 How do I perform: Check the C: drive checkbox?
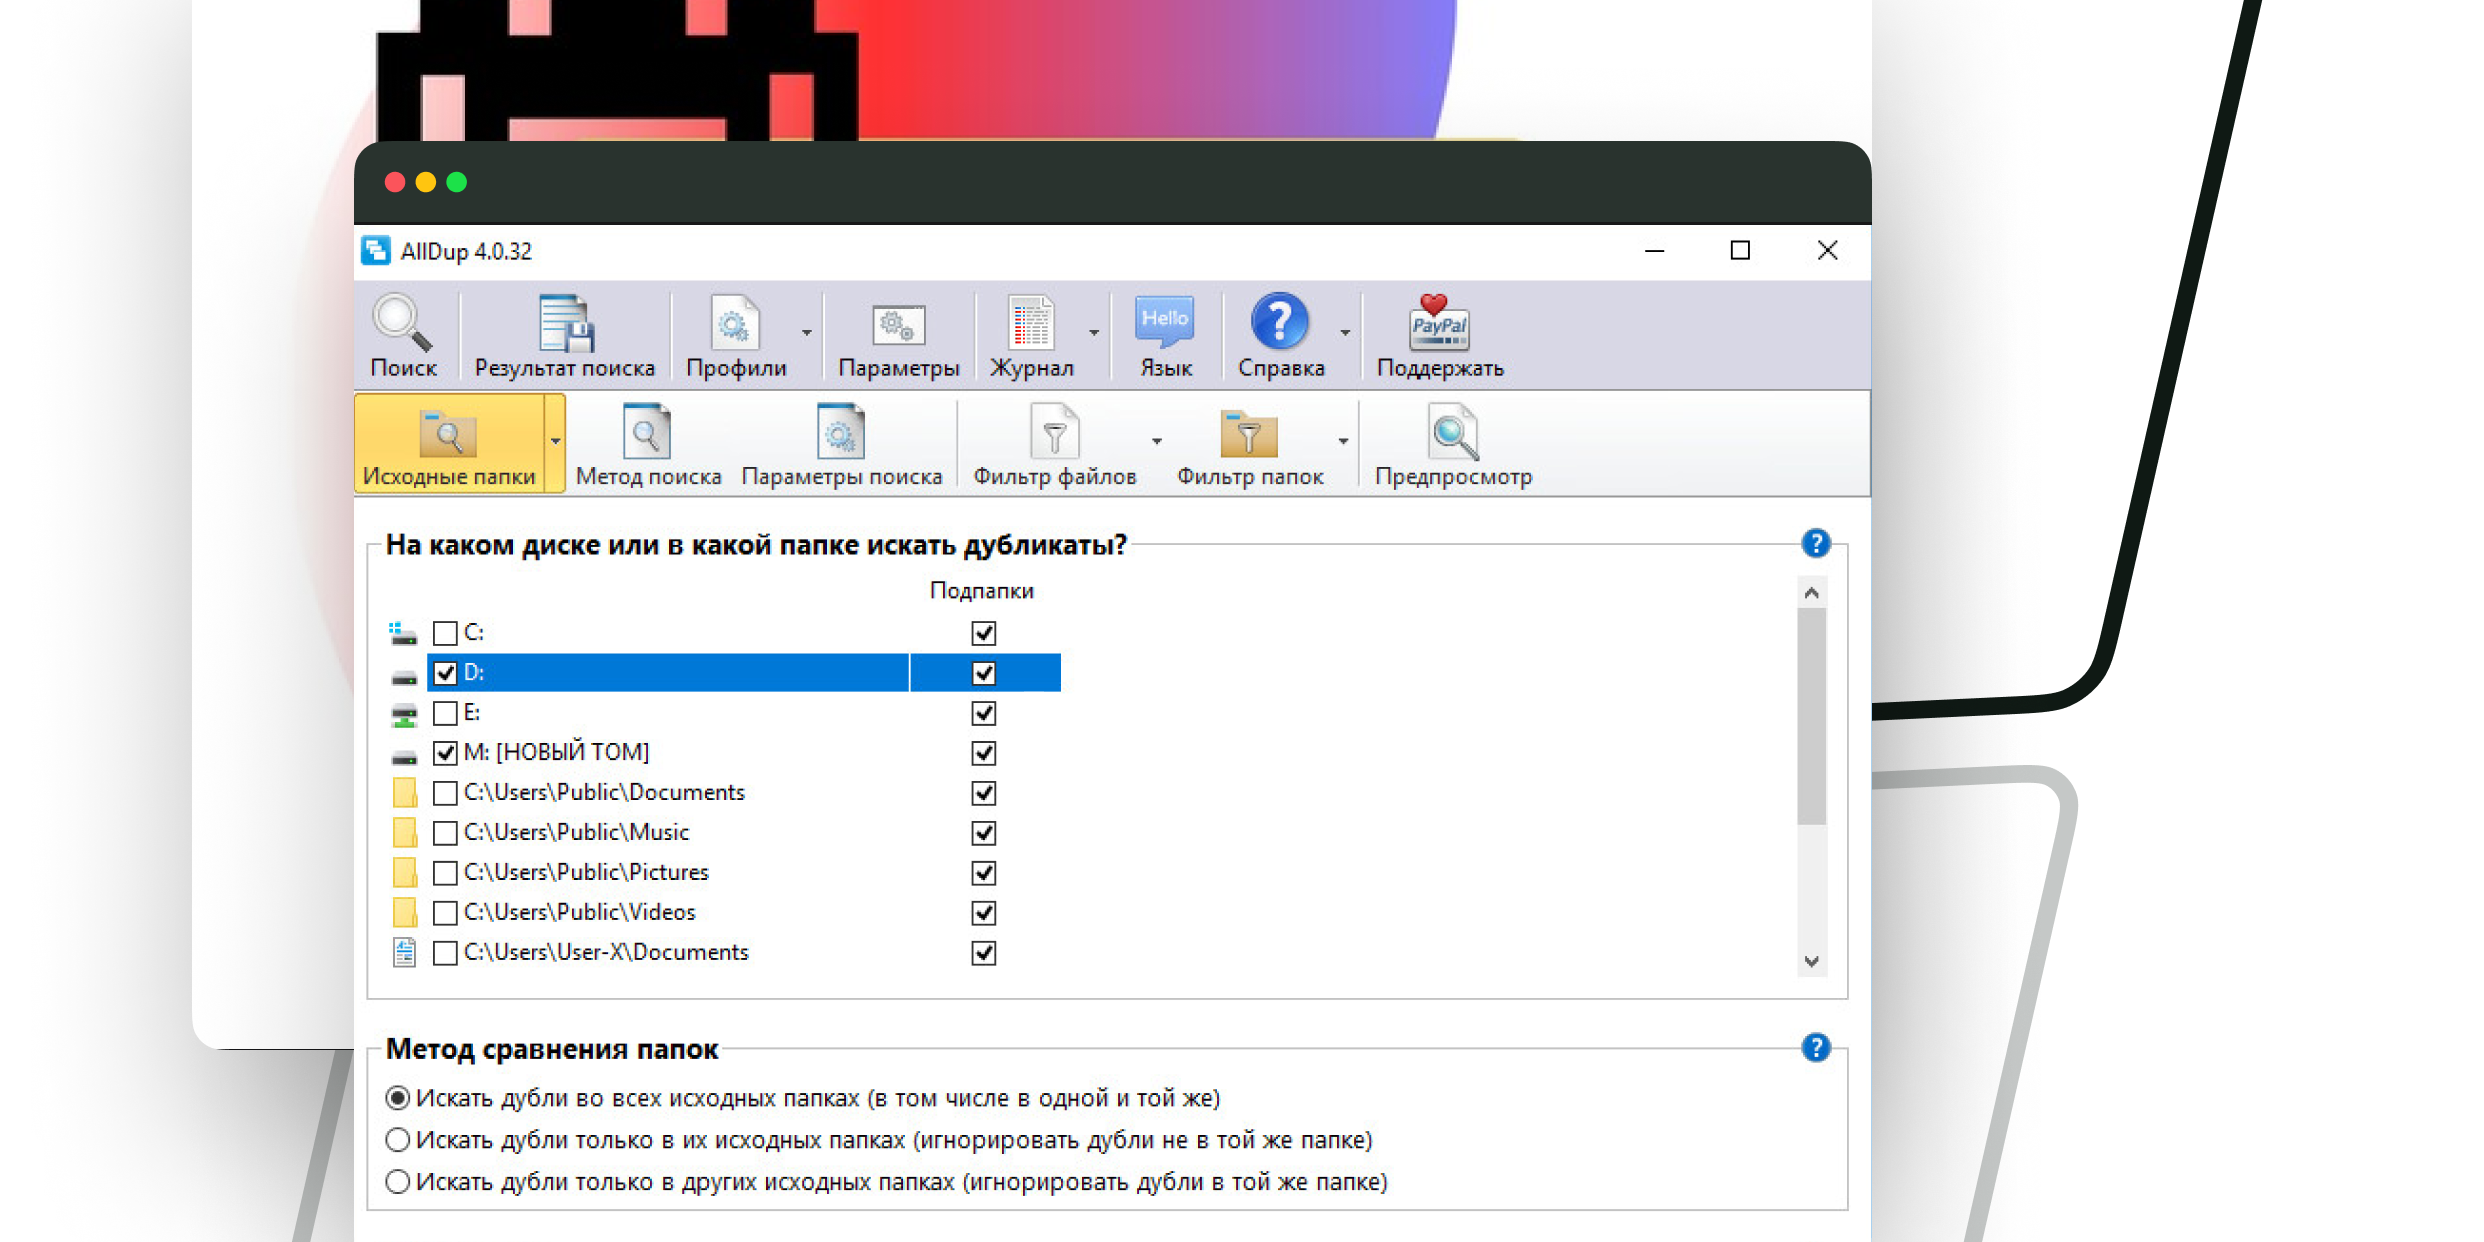[x=445, y=633]
